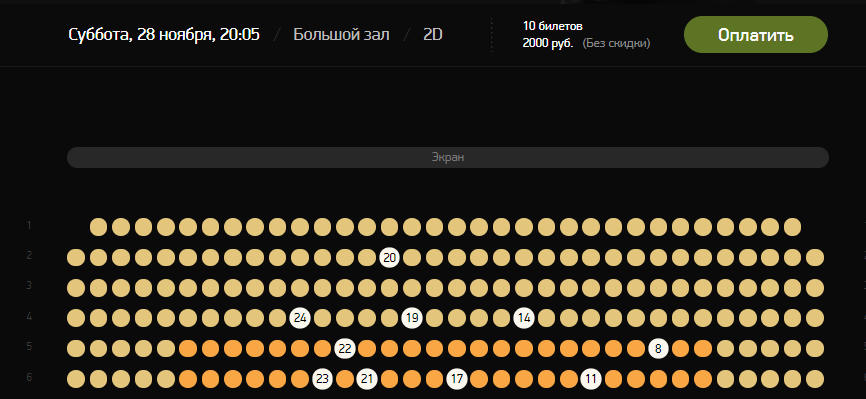
Task: Deselect seat 20 in row 2
Action: pos(389,258)
